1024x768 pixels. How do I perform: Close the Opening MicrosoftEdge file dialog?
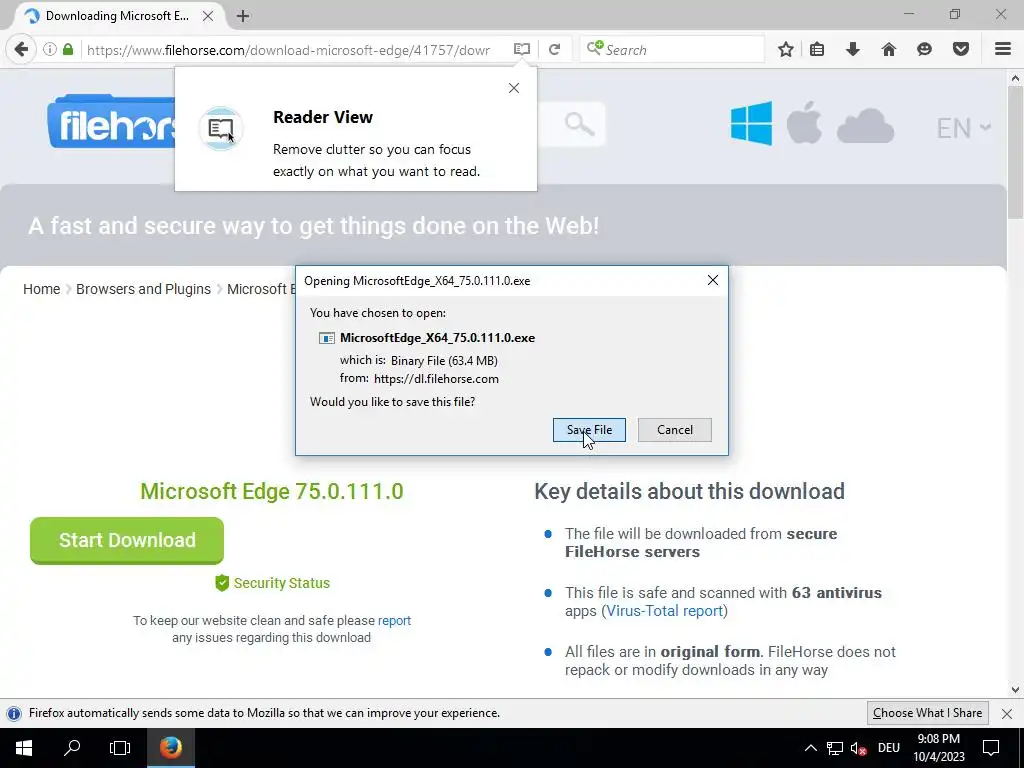click(713, 280)
